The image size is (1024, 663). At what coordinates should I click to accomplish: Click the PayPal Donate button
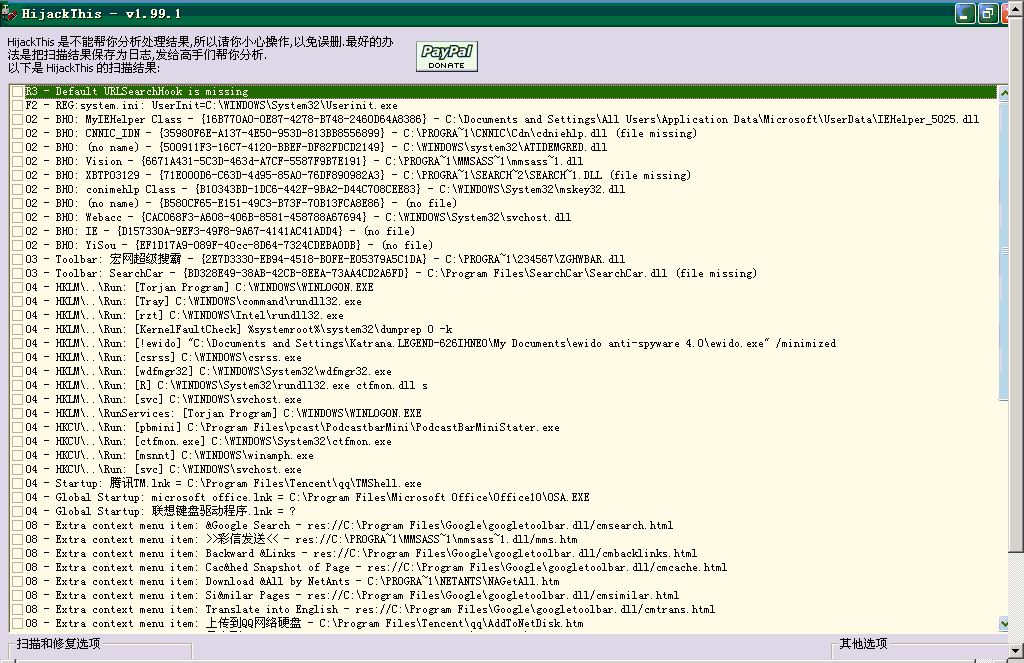point(447,56)
